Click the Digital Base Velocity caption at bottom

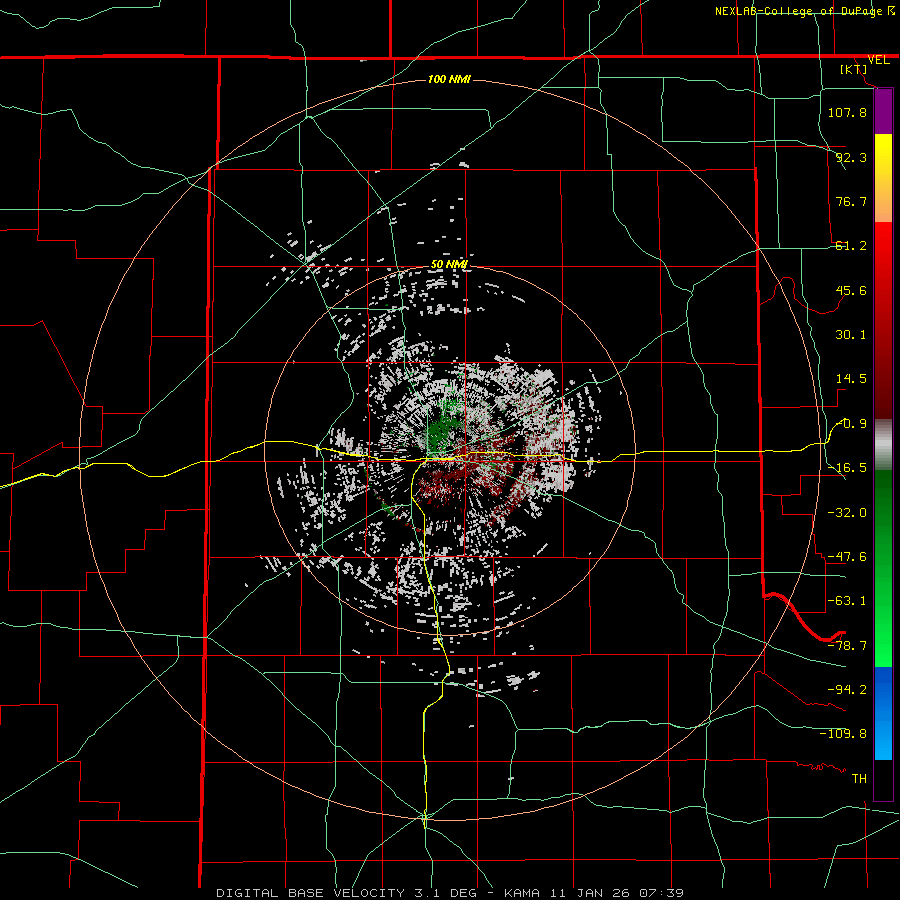pyautogui.click(x=449, y=893)
